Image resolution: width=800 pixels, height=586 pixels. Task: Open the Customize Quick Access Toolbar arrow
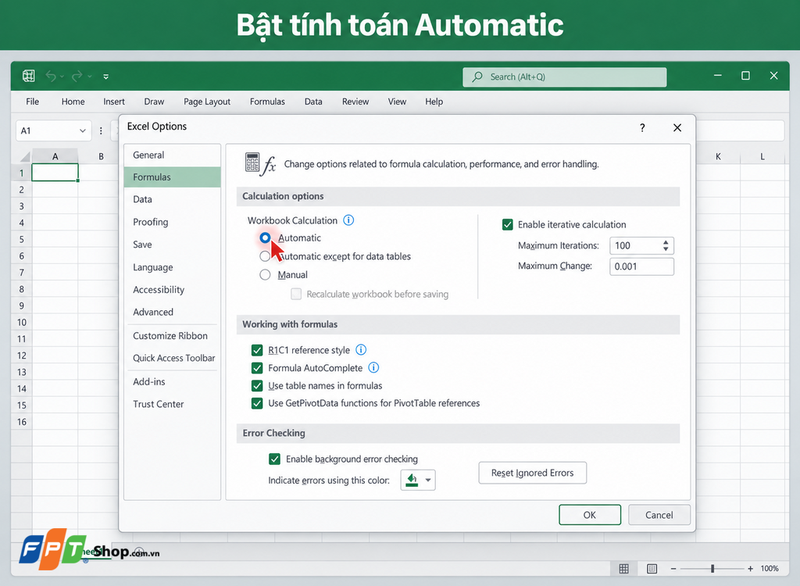pyautogui.click(x=106, y=77)
